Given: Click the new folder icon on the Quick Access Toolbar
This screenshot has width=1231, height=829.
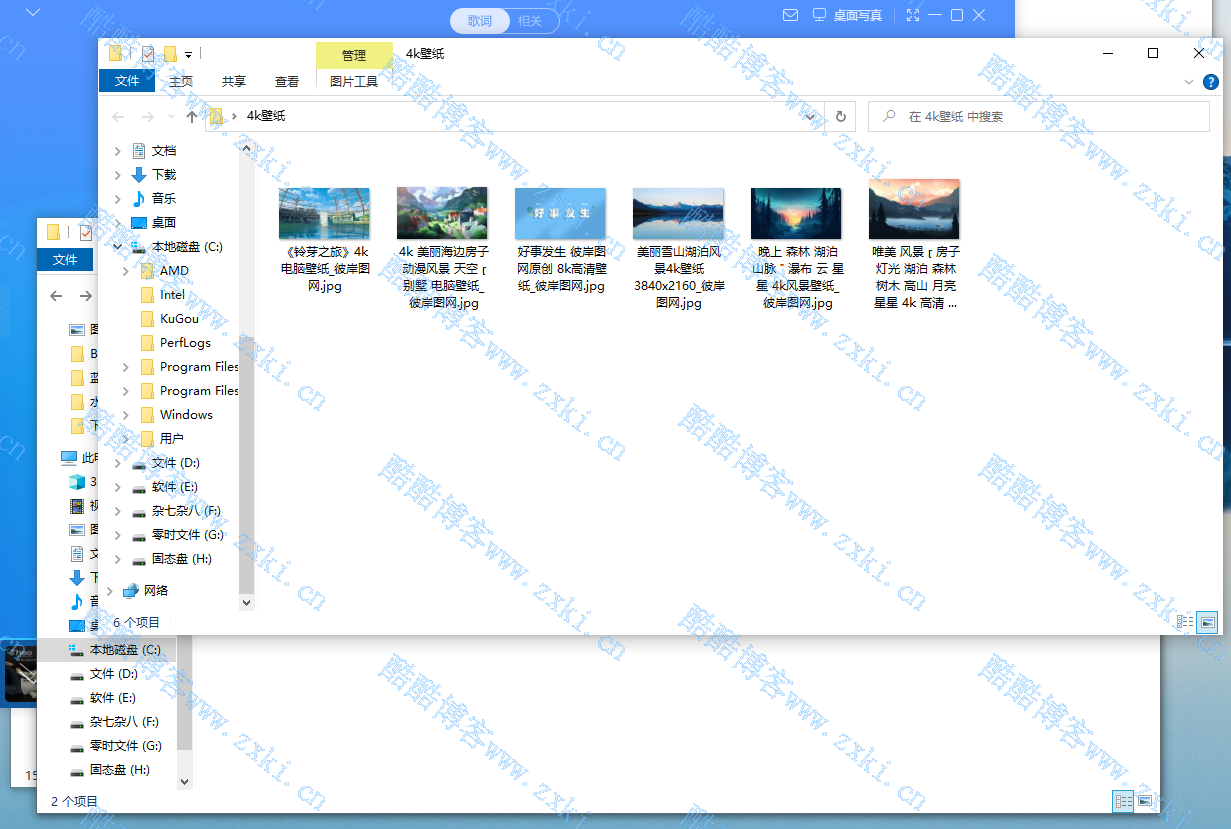Looking at the screenshot, I should click(169, 53).
